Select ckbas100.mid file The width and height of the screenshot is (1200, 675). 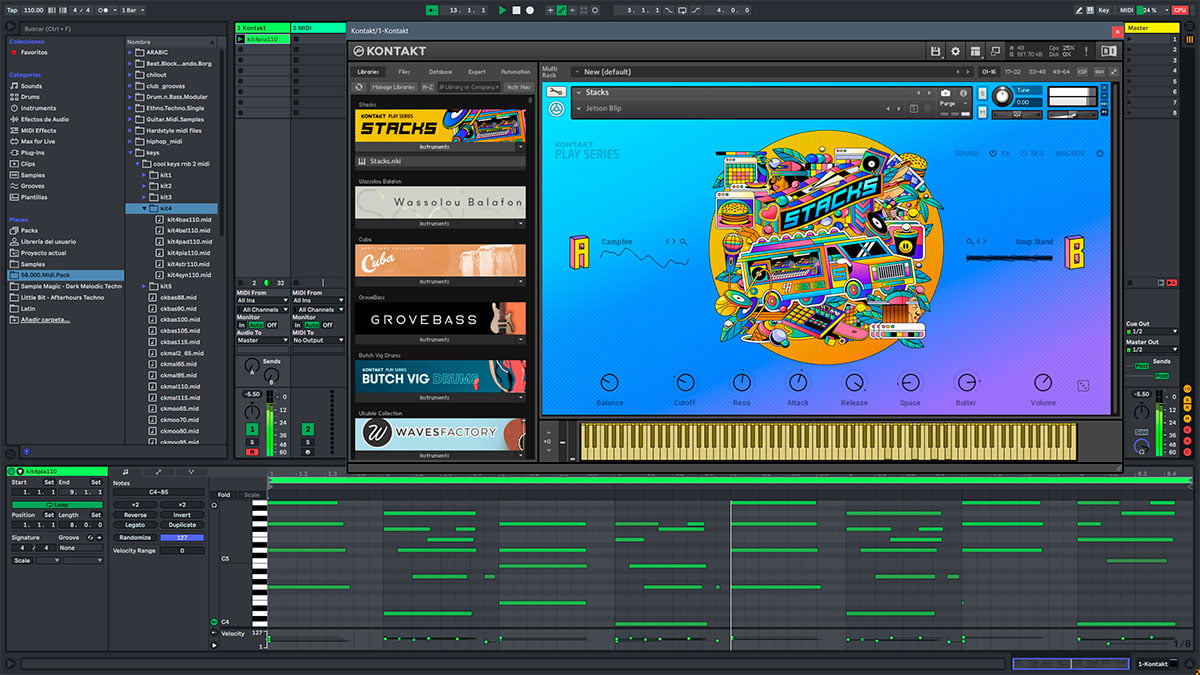click(x=180, y=319)
